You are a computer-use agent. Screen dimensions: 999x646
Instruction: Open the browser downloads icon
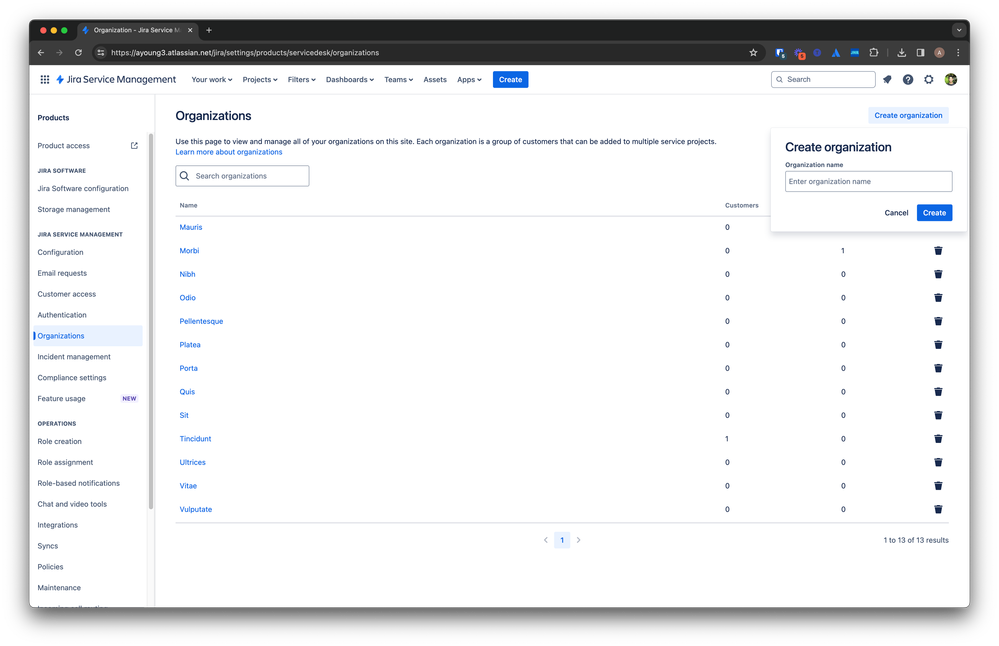point(902,52)
